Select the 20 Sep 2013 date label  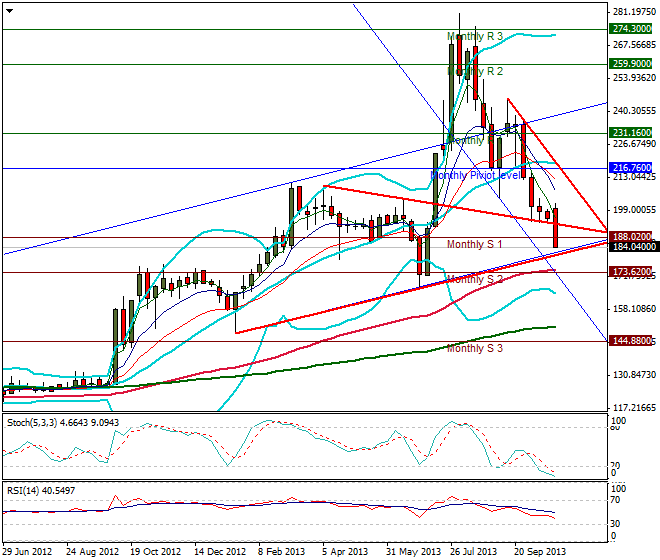click(x=538, y=551)
